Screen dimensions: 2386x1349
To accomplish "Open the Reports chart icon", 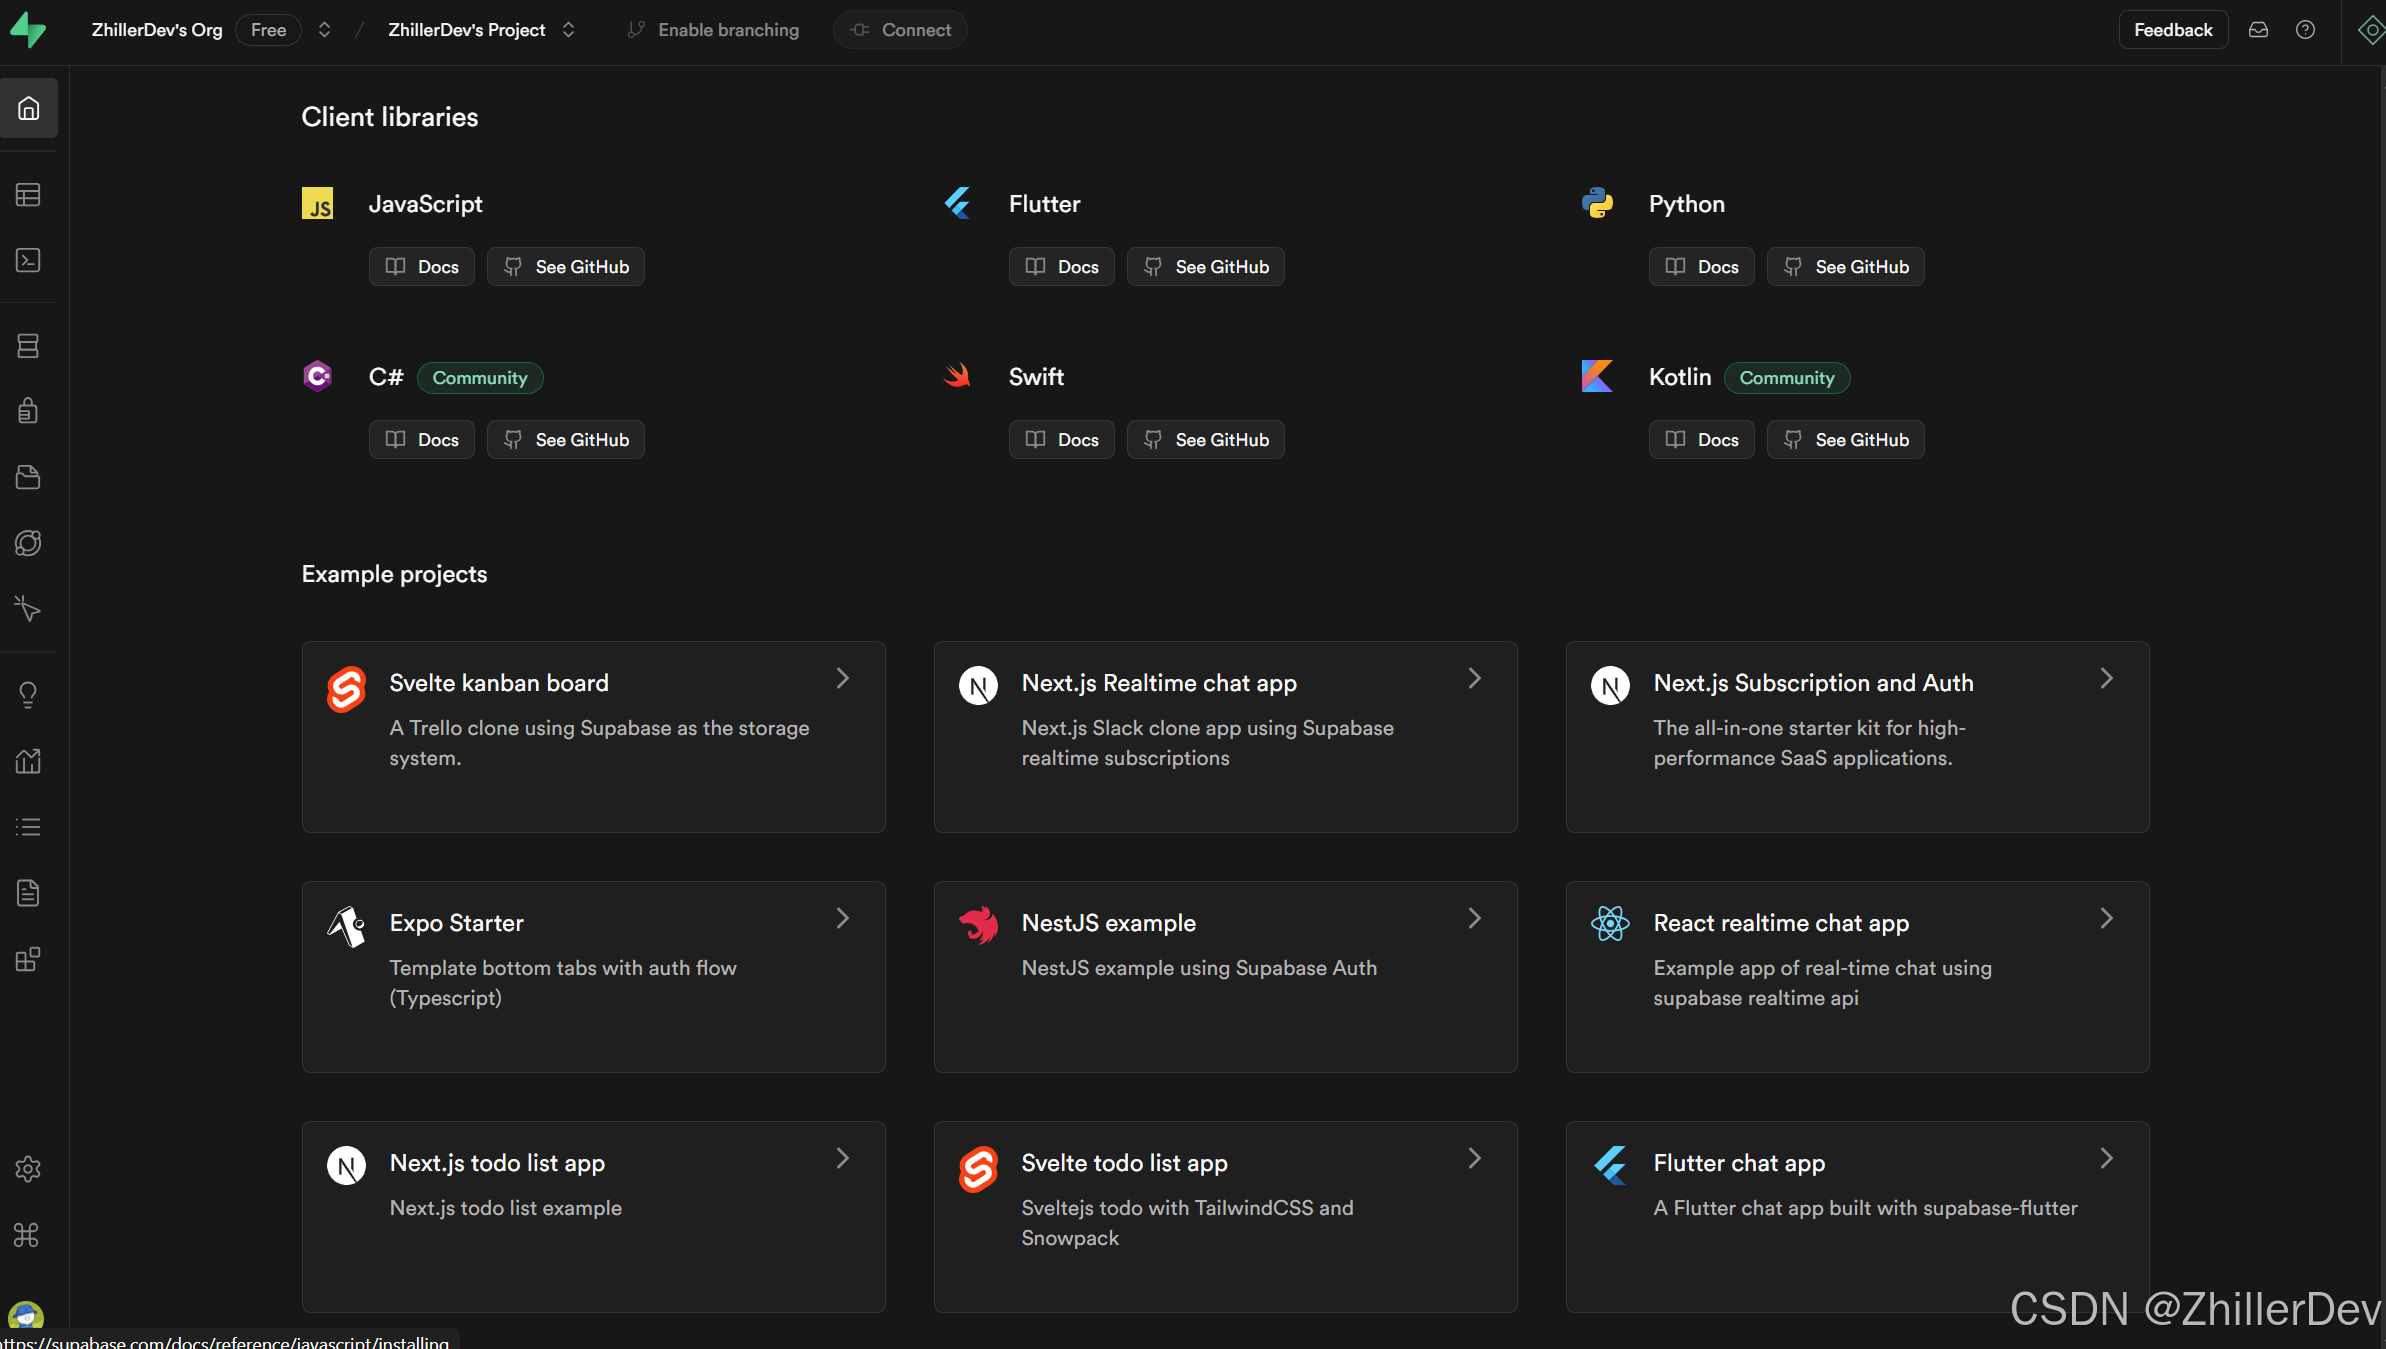I will (x=28, y=761).
